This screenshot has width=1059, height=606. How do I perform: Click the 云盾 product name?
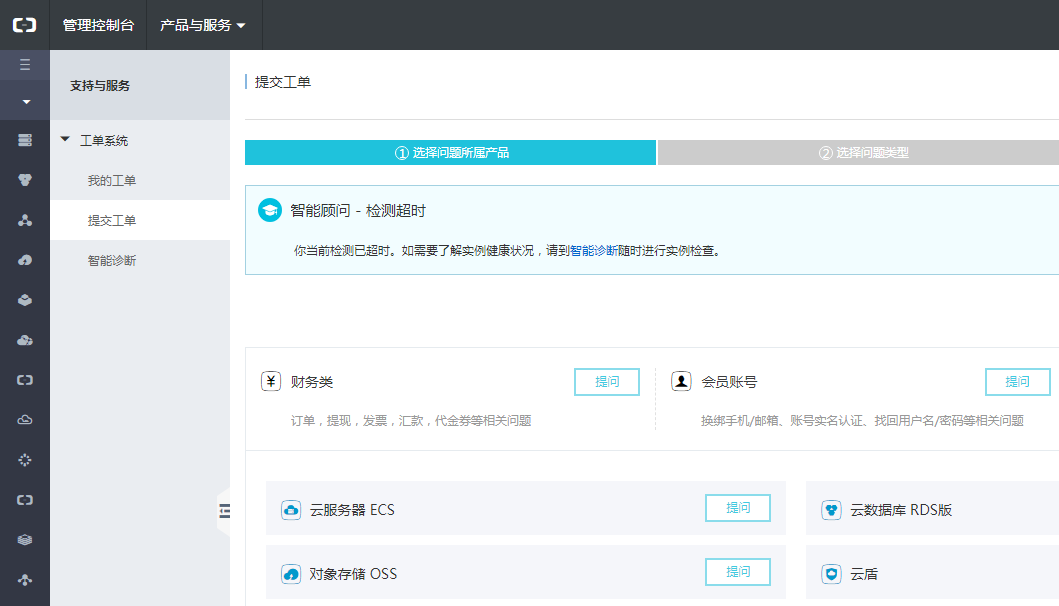pyautogui.click(x=864, y=574)
